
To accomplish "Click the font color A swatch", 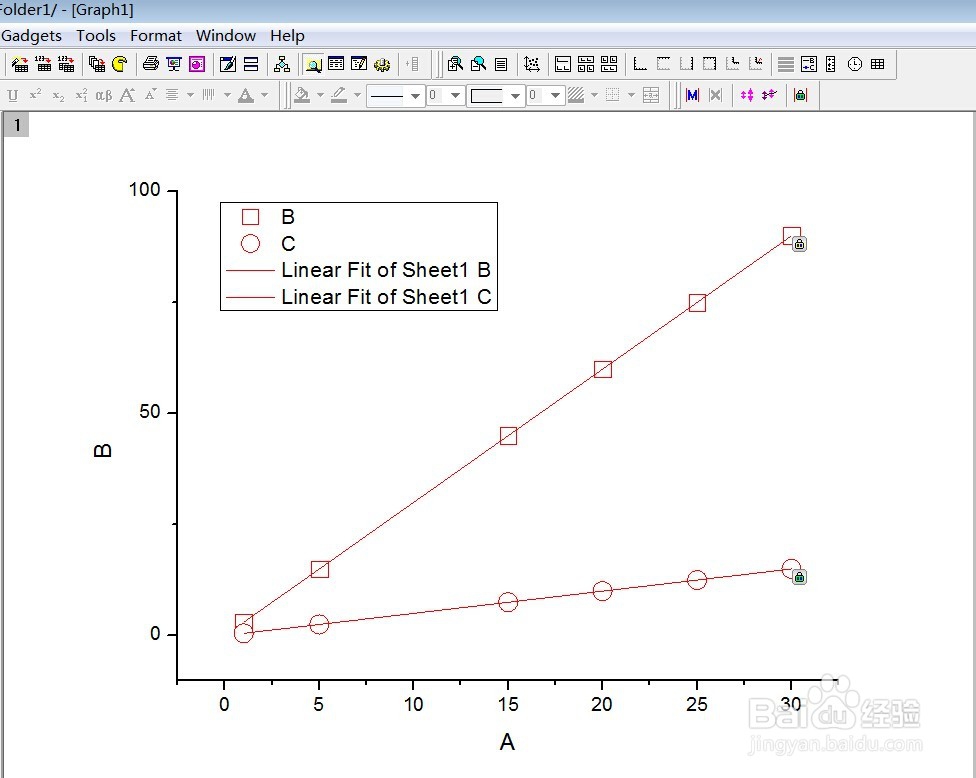I will pyautogui.click(x=246, y=95).
